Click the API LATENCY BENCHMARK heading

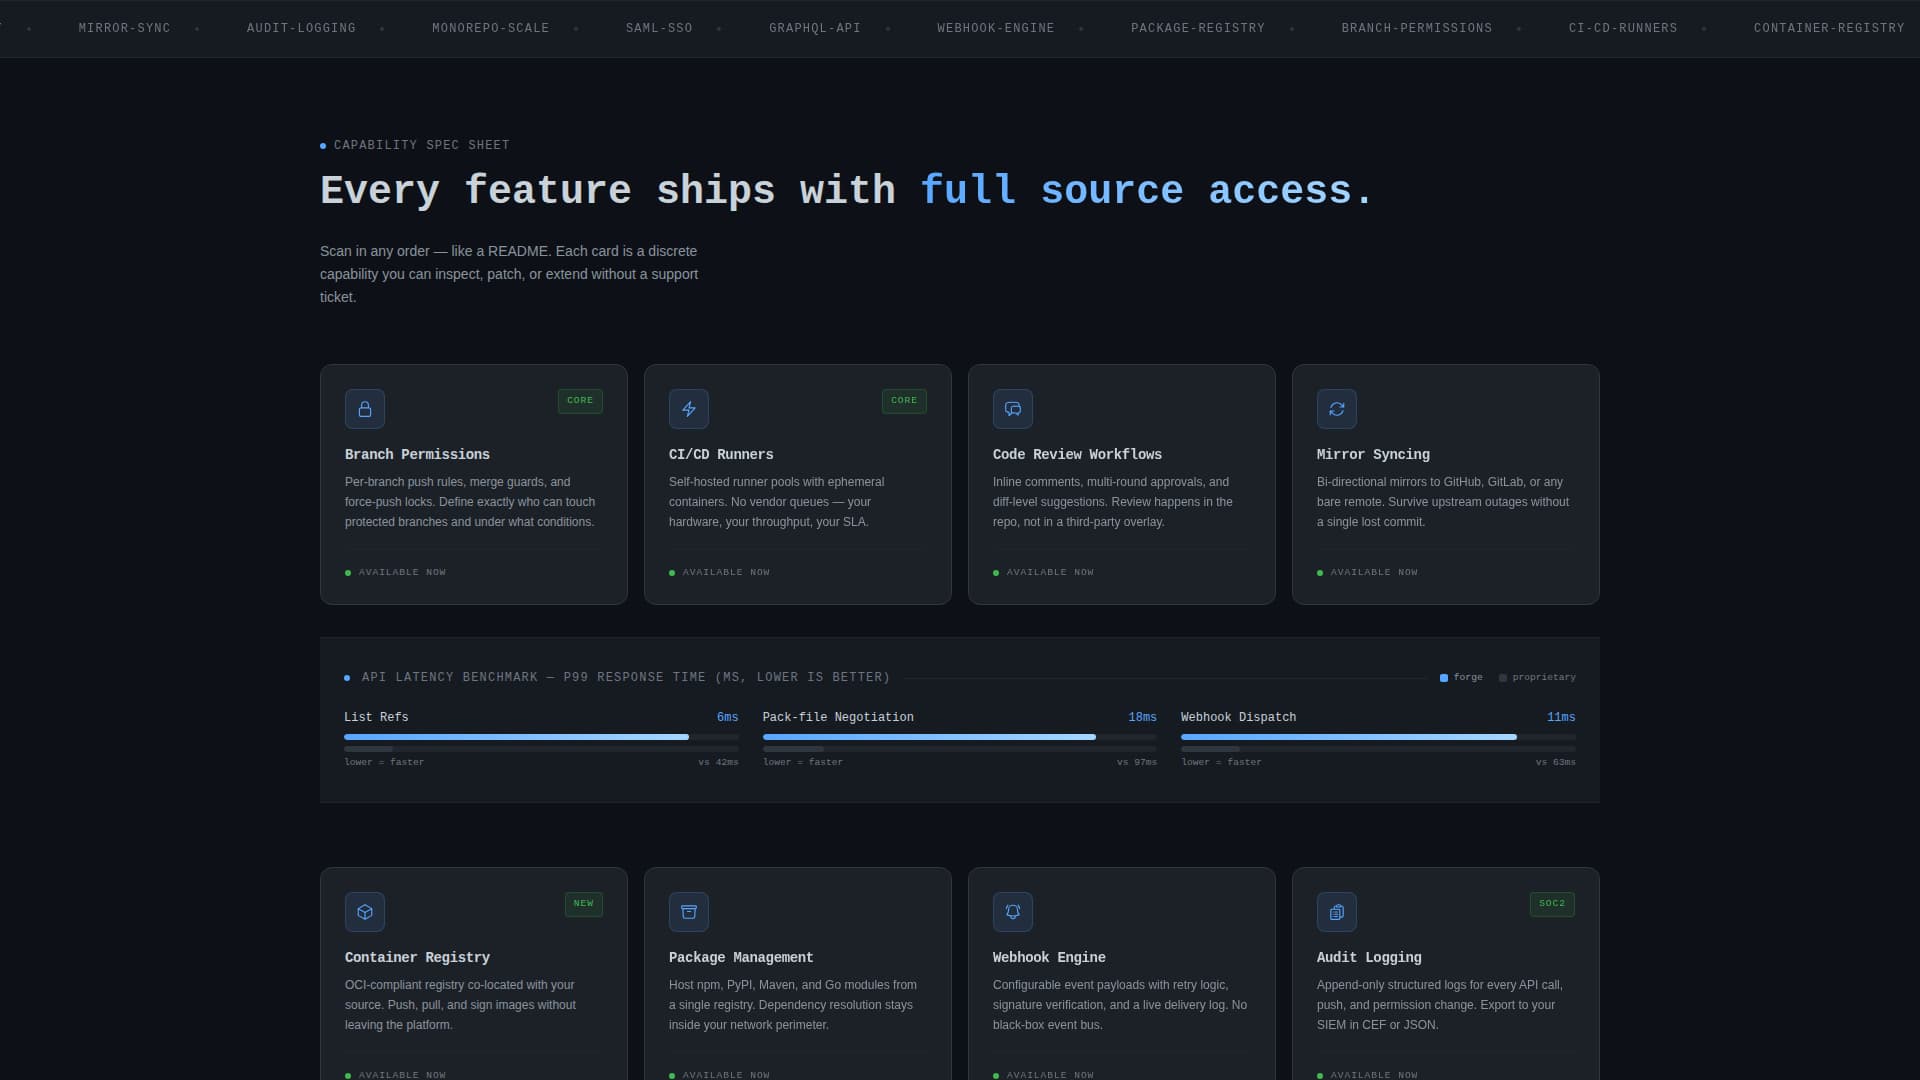click(625, 678)
